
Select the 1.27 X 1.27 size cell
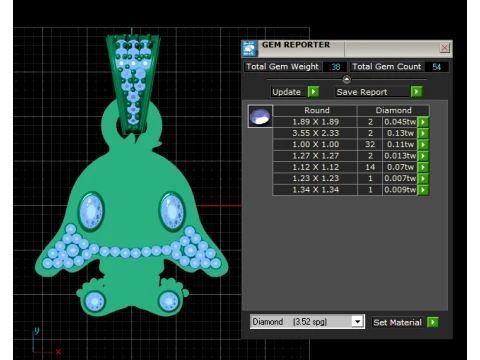coord(315,156)
